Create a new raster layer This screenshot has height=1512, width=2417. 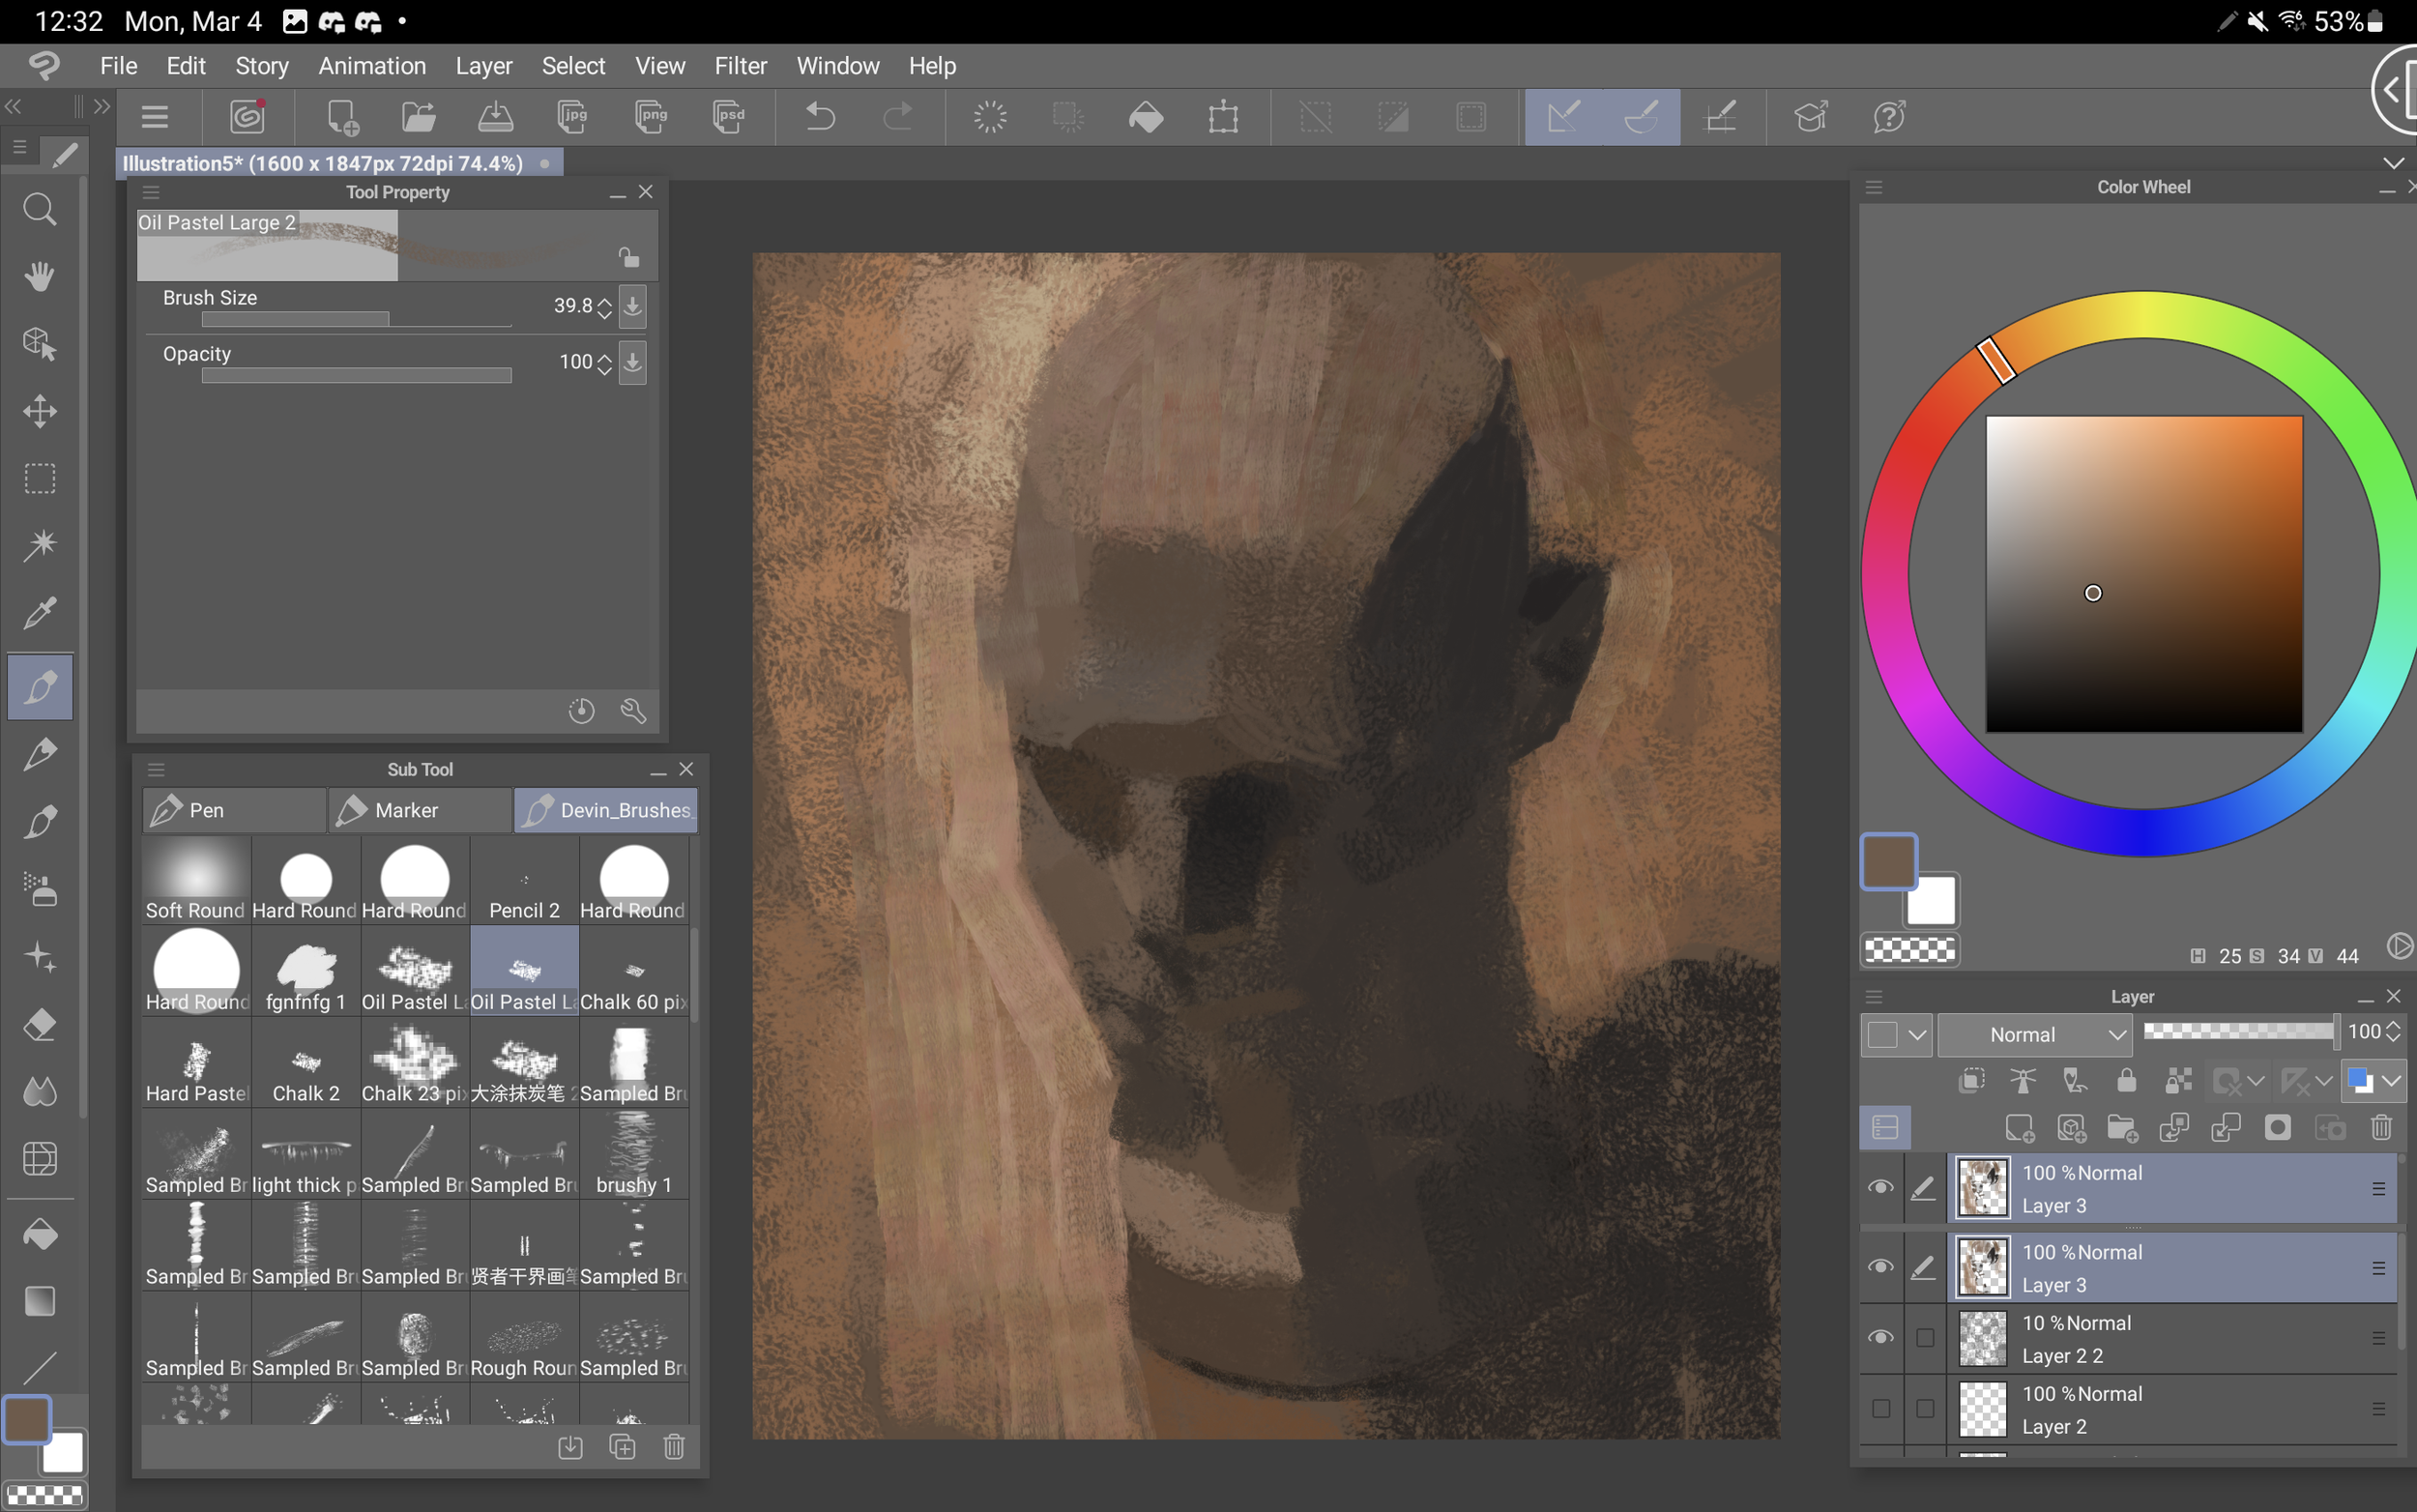click(x=2021, y=1127)
